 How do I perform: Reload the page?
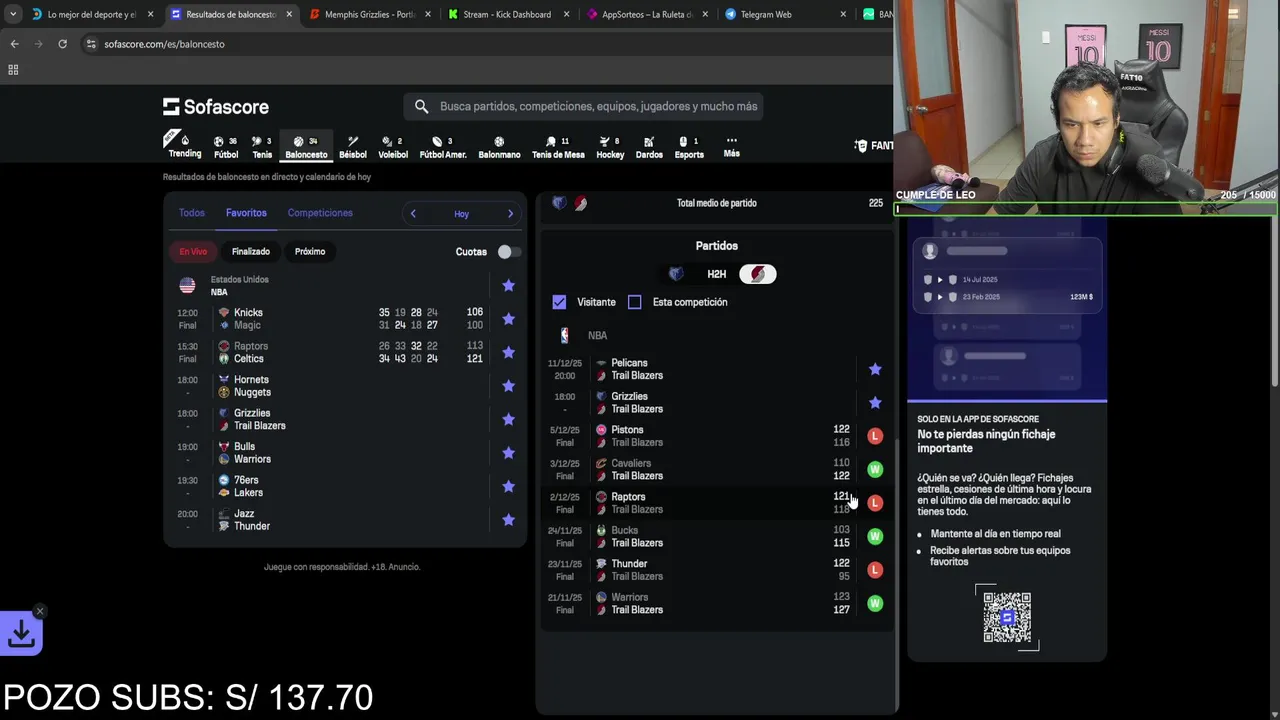62,44
